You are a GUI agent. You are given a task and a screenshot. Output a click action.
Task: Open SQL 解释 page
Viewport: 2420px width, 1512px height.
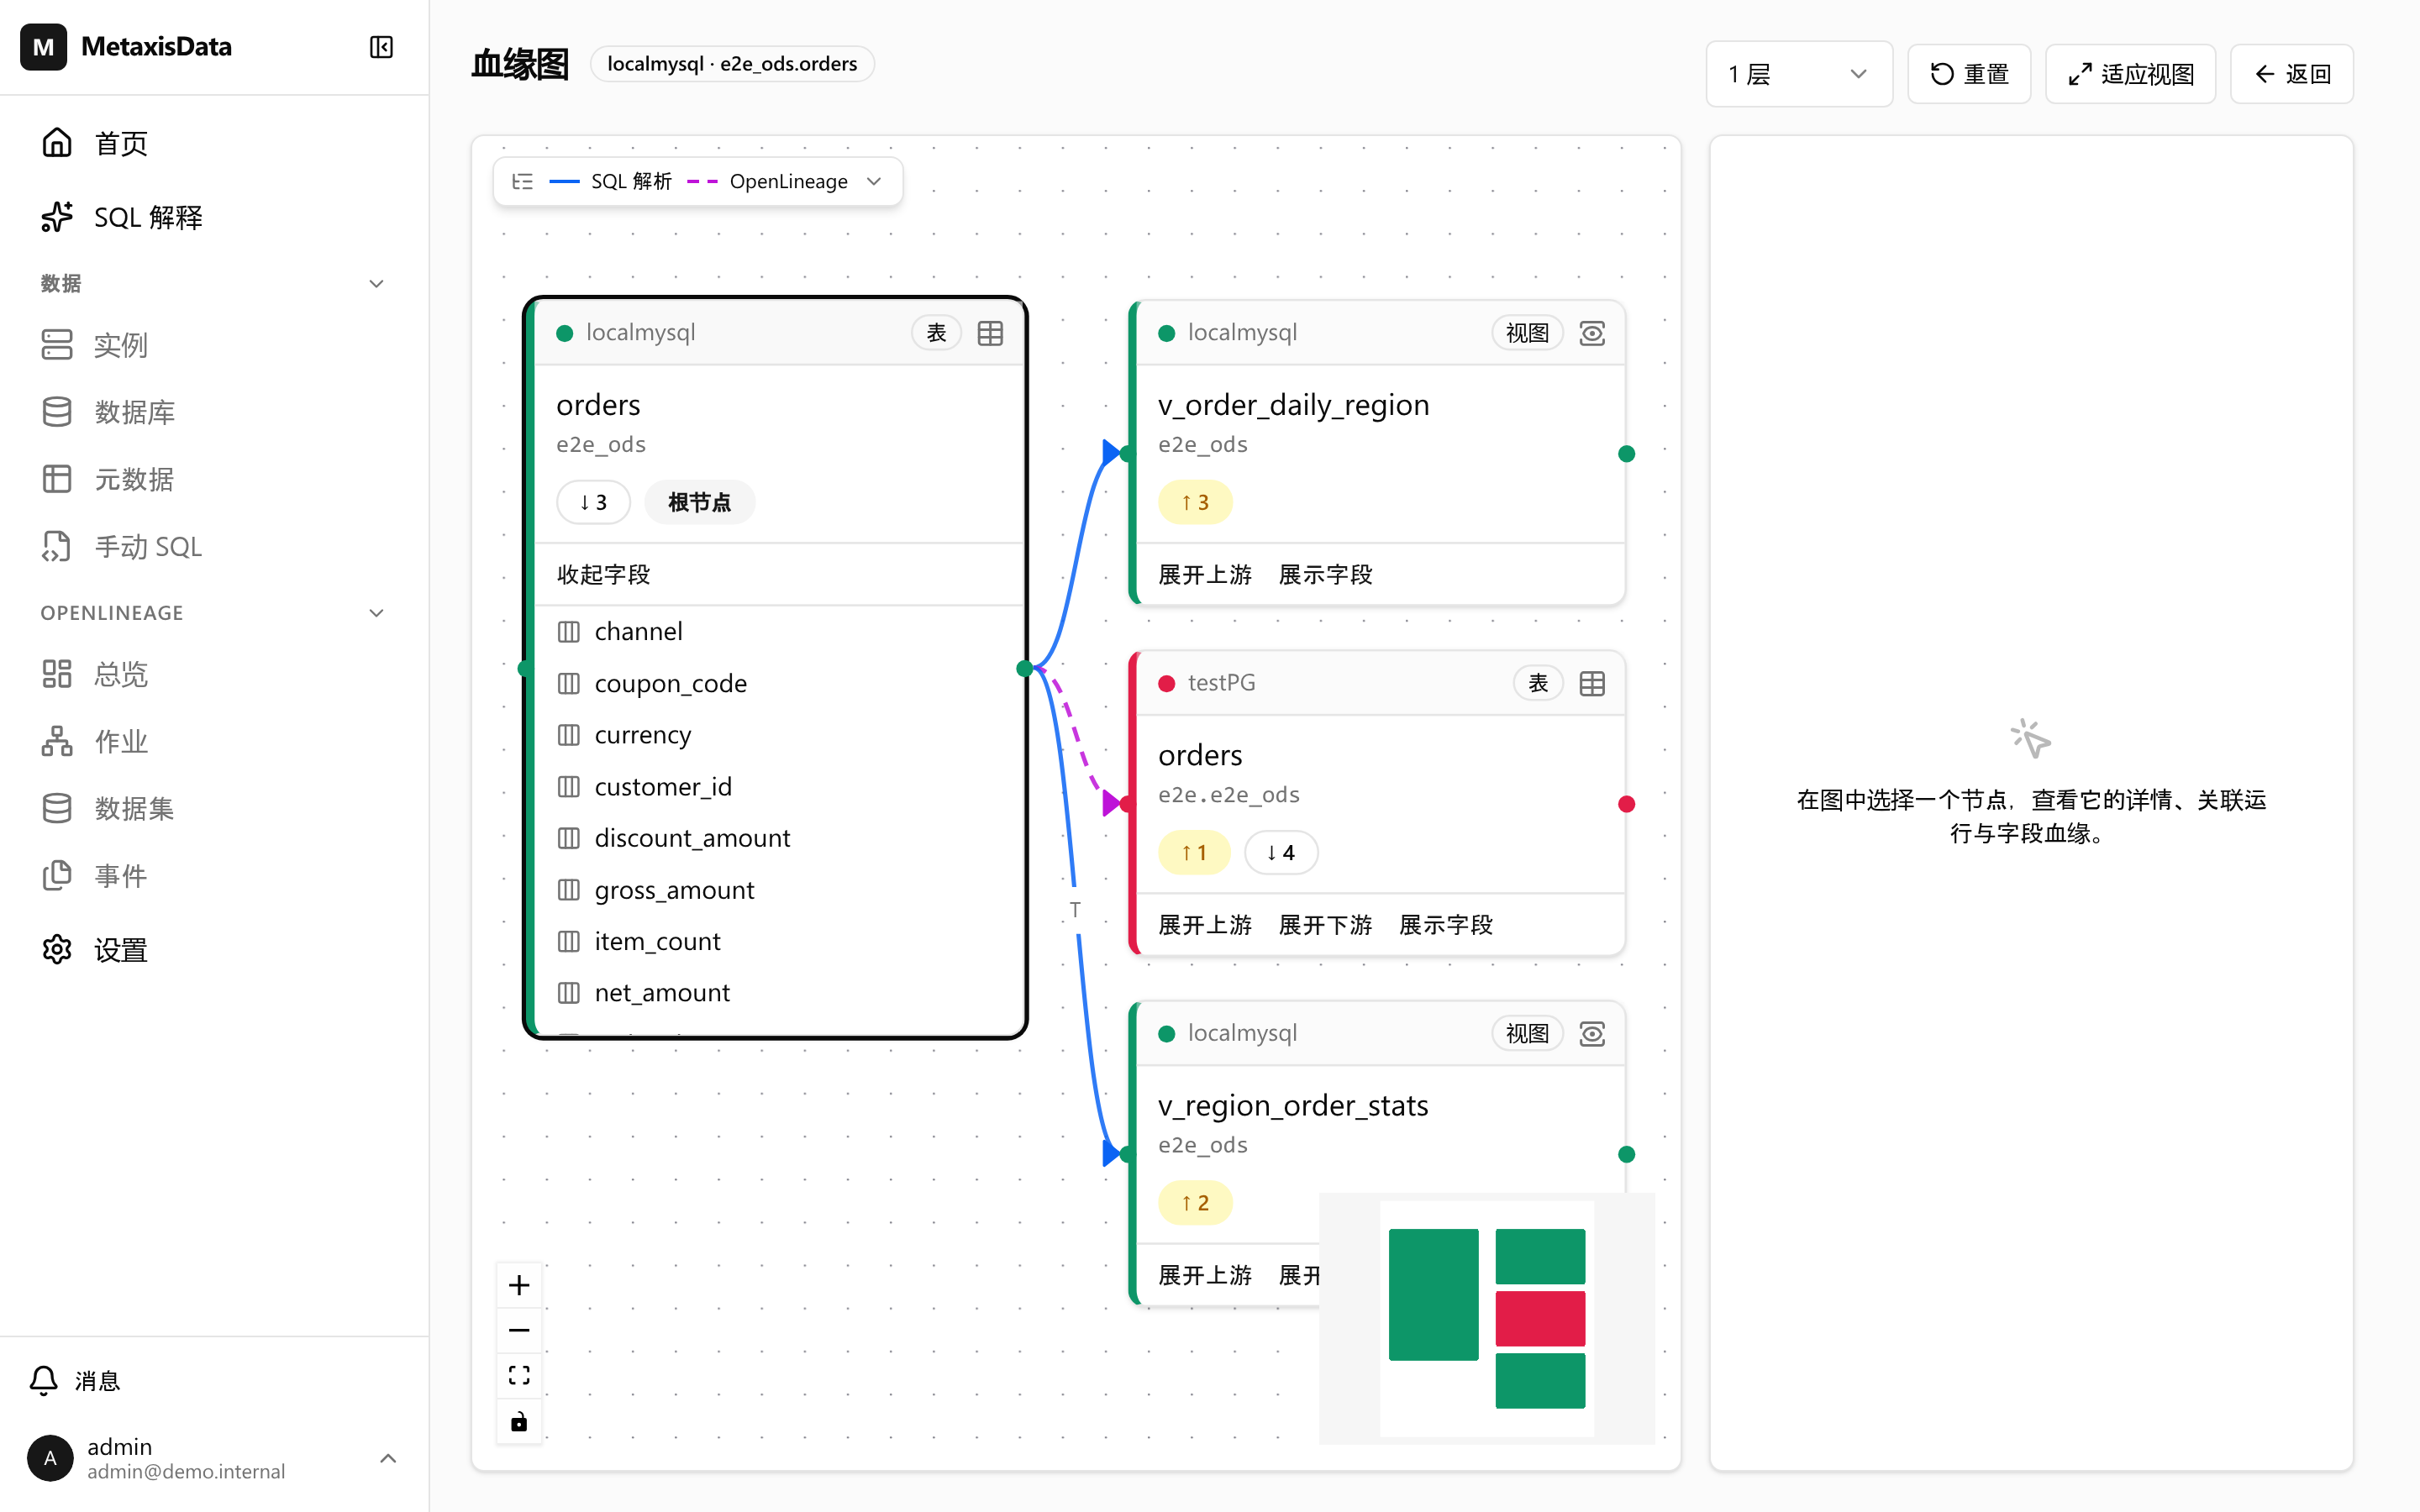(215, 217)
